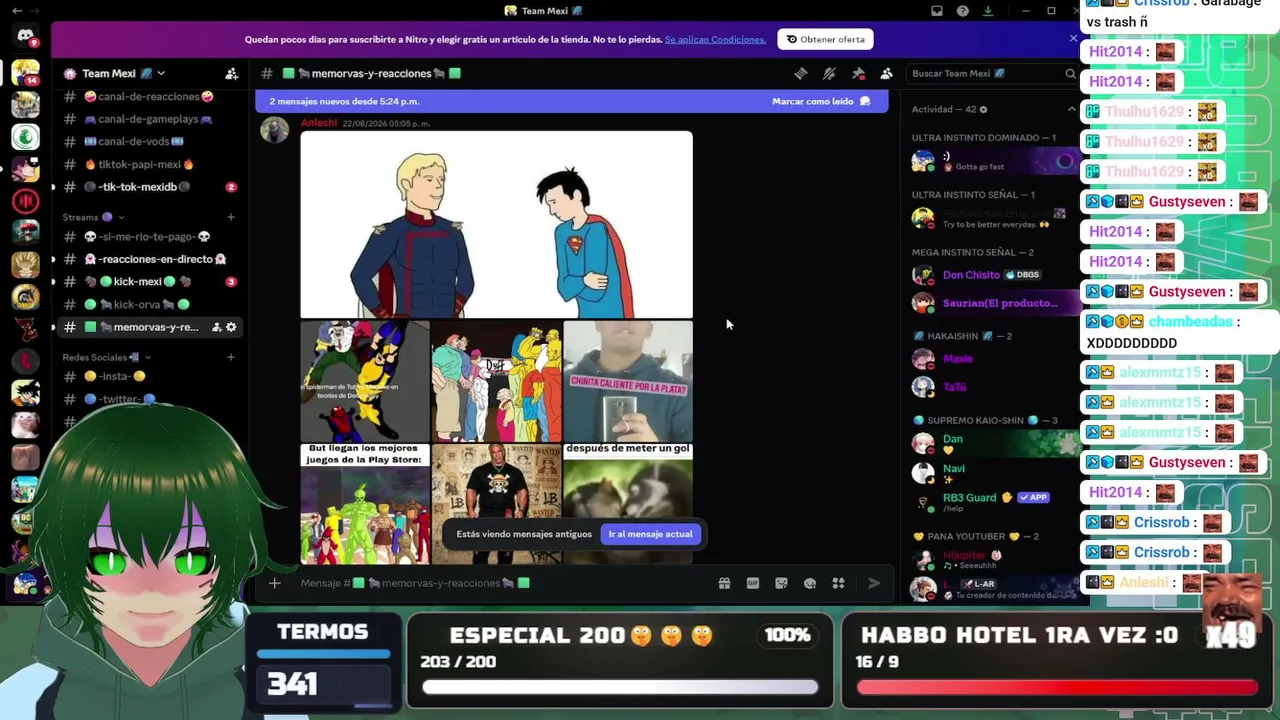
Task: Open activity settings gear beside Actividad
Action: click(x=983, y=109)
